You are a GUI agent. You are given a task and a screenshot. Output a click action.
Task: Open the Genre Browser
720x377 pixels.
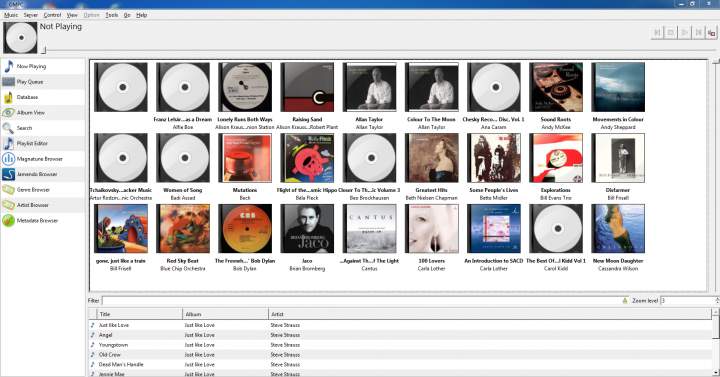click(x=42, y=190)
